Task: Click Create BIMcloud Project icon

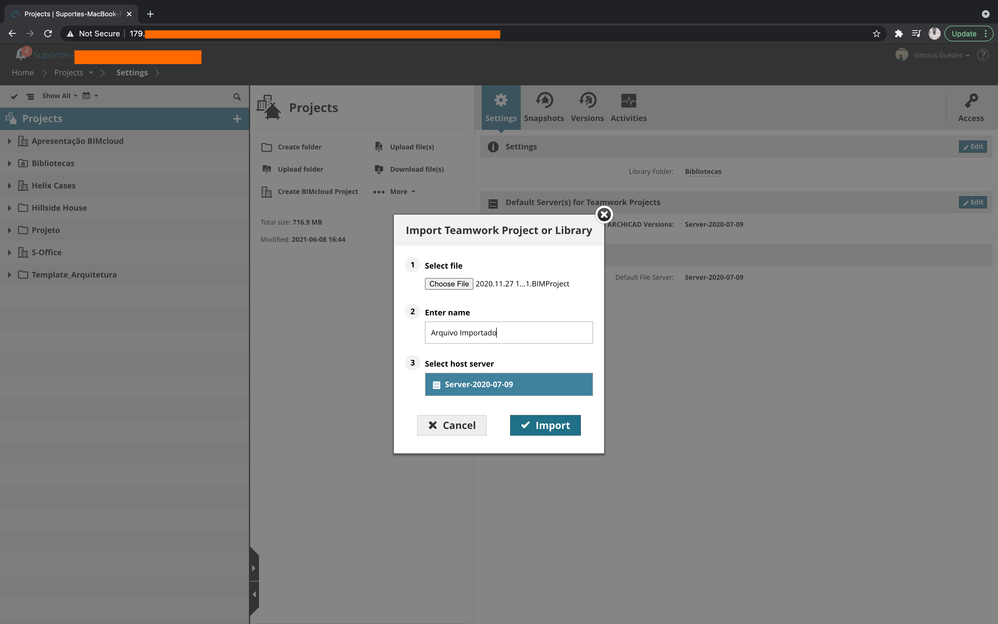Action: (267, 192)
